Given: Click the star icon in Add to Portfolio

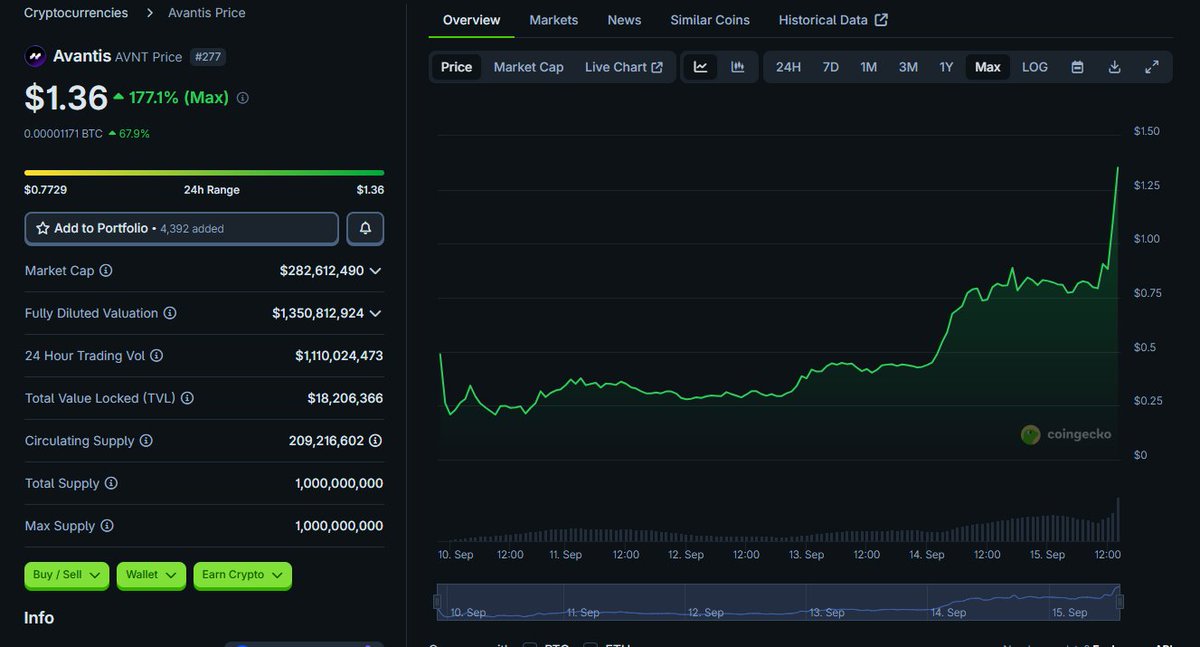Looking at the screenshot, I should [x=43, y=228].
